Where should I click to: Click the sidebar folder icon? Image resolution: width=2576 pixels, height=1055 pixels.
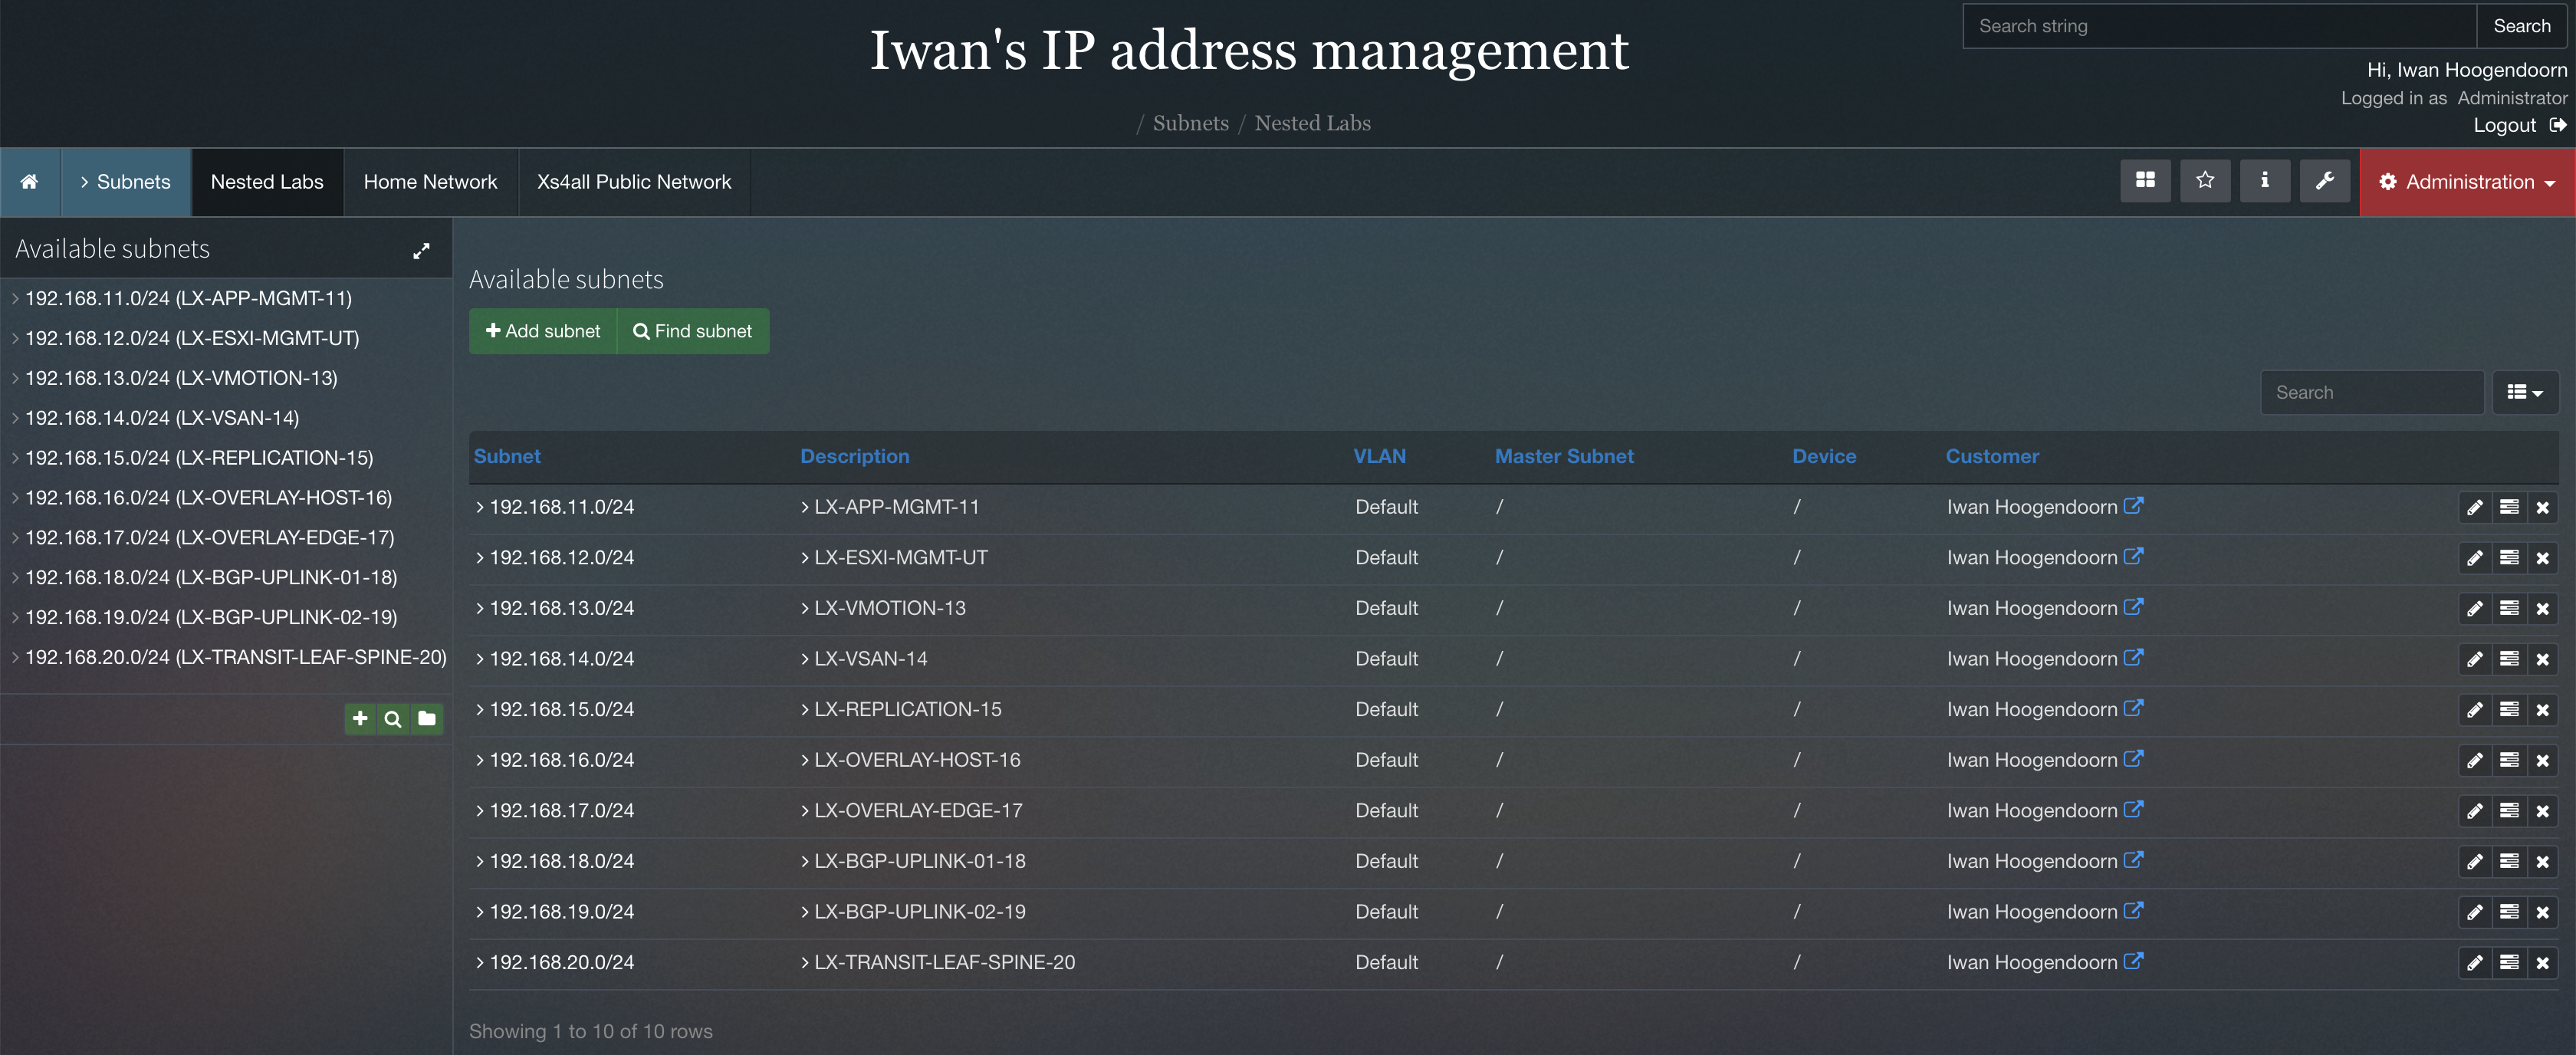point(427,718)
